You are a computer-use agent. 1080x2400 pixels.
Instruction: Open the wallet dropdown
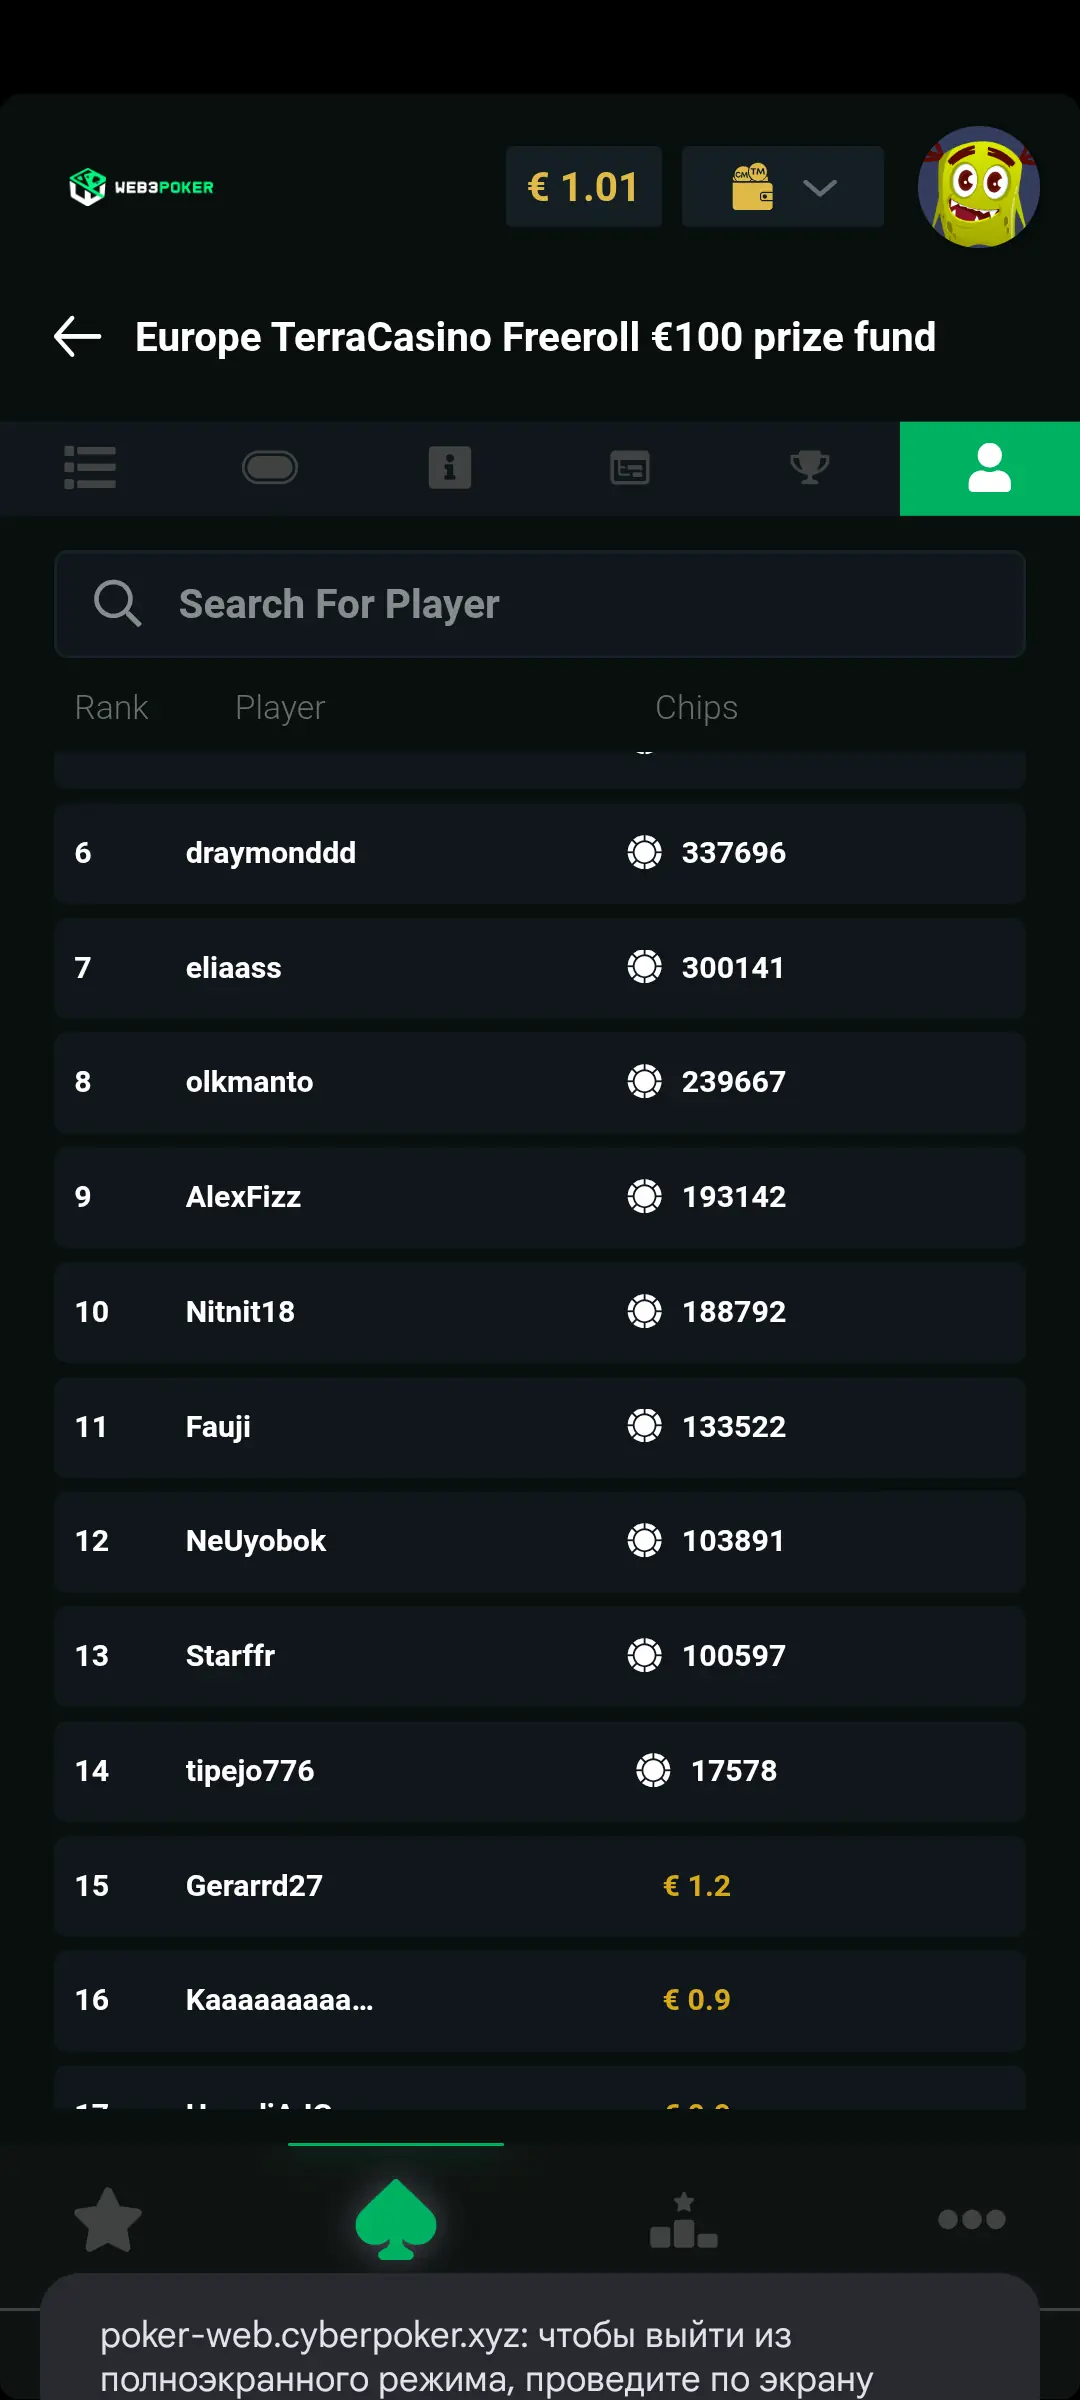point(783,187)
